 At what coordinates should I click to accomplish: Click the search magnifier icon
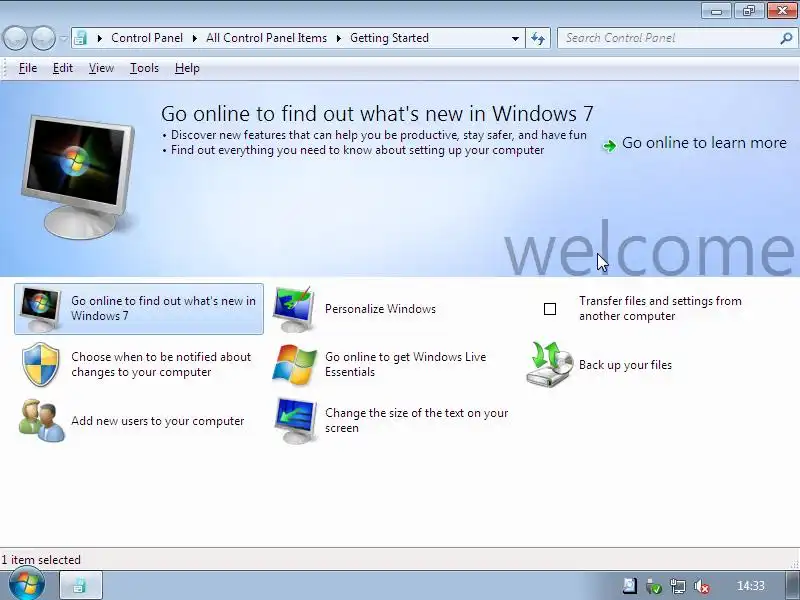tap(786, 38)
